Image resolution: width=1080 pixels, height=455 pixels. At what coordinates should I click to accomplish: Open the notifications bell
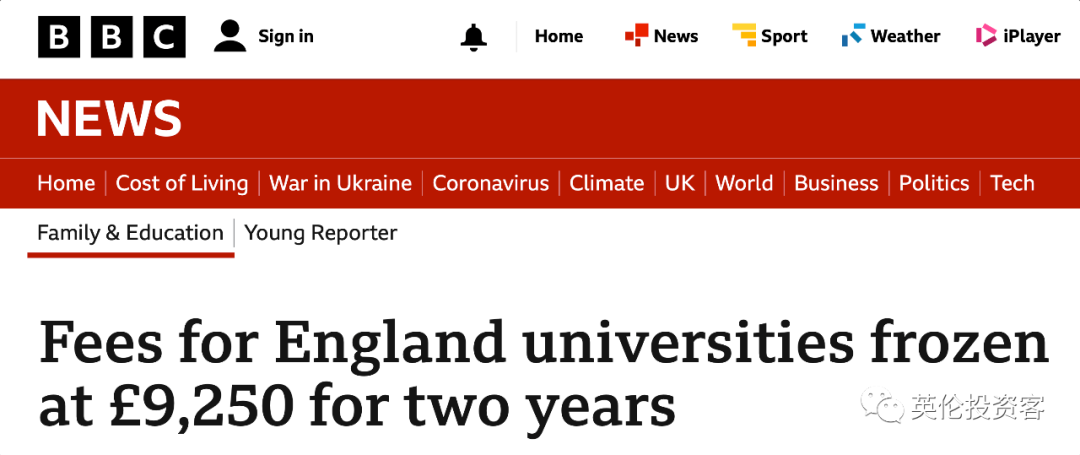click(x=474, y=36)
